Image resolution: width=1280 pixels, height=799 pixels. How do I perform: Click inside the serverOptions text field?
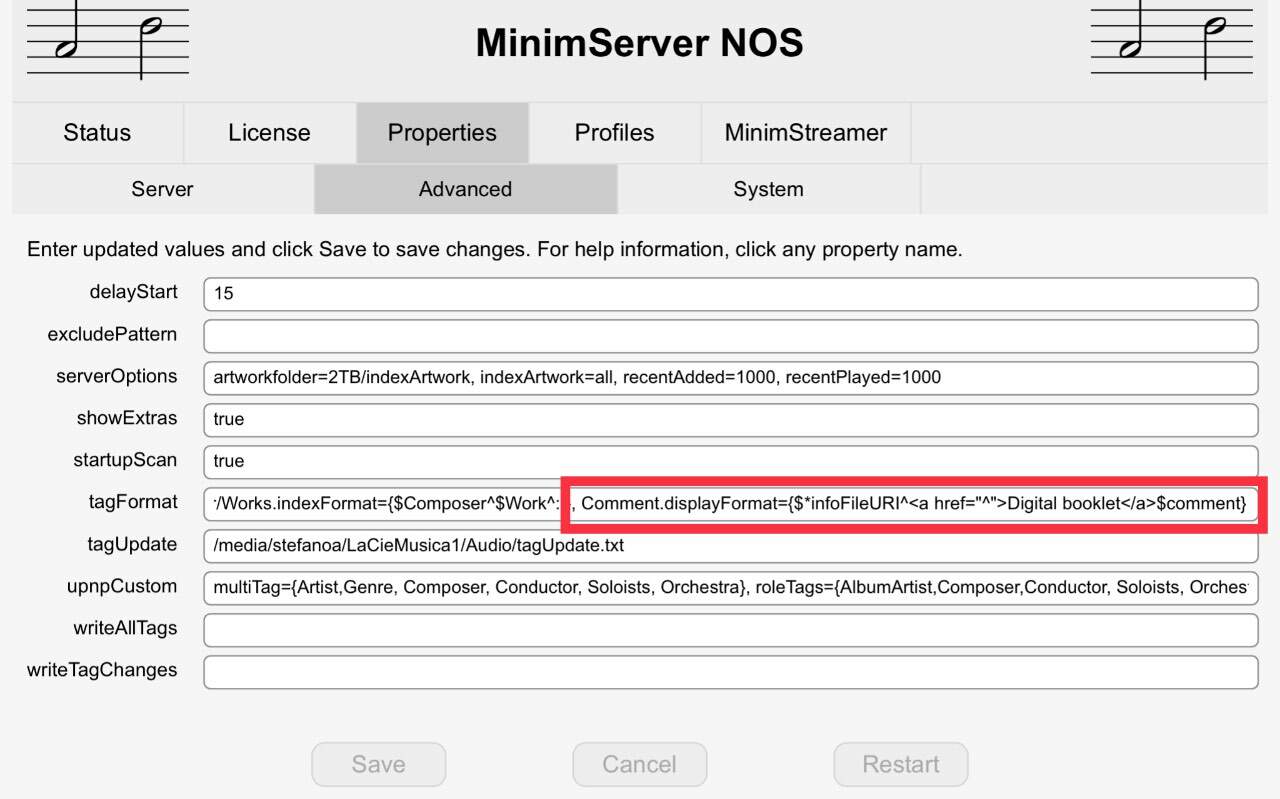click(730, 378)
